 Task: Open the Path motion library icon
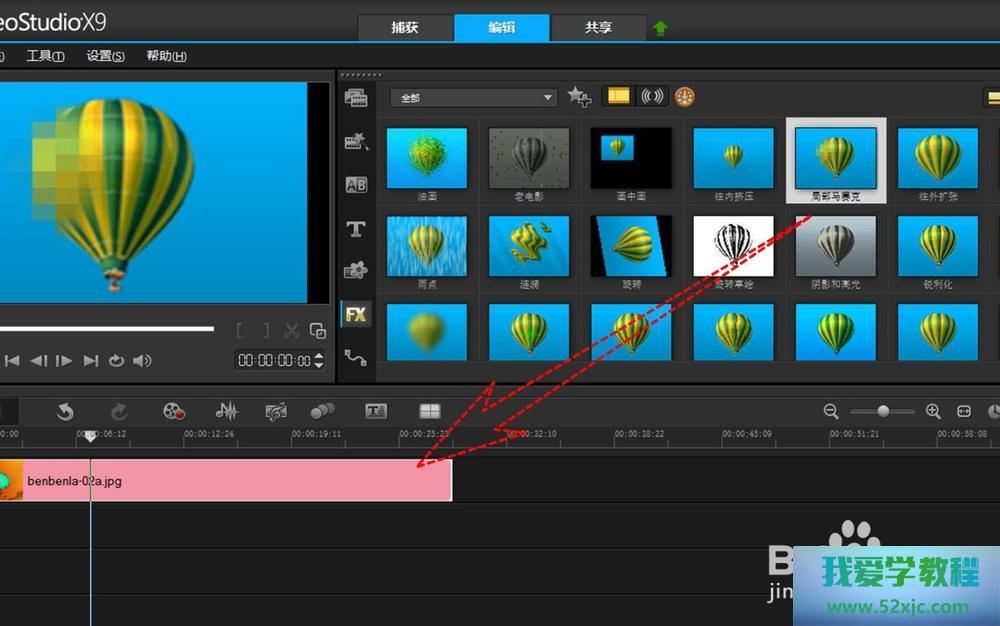[355, 357]
